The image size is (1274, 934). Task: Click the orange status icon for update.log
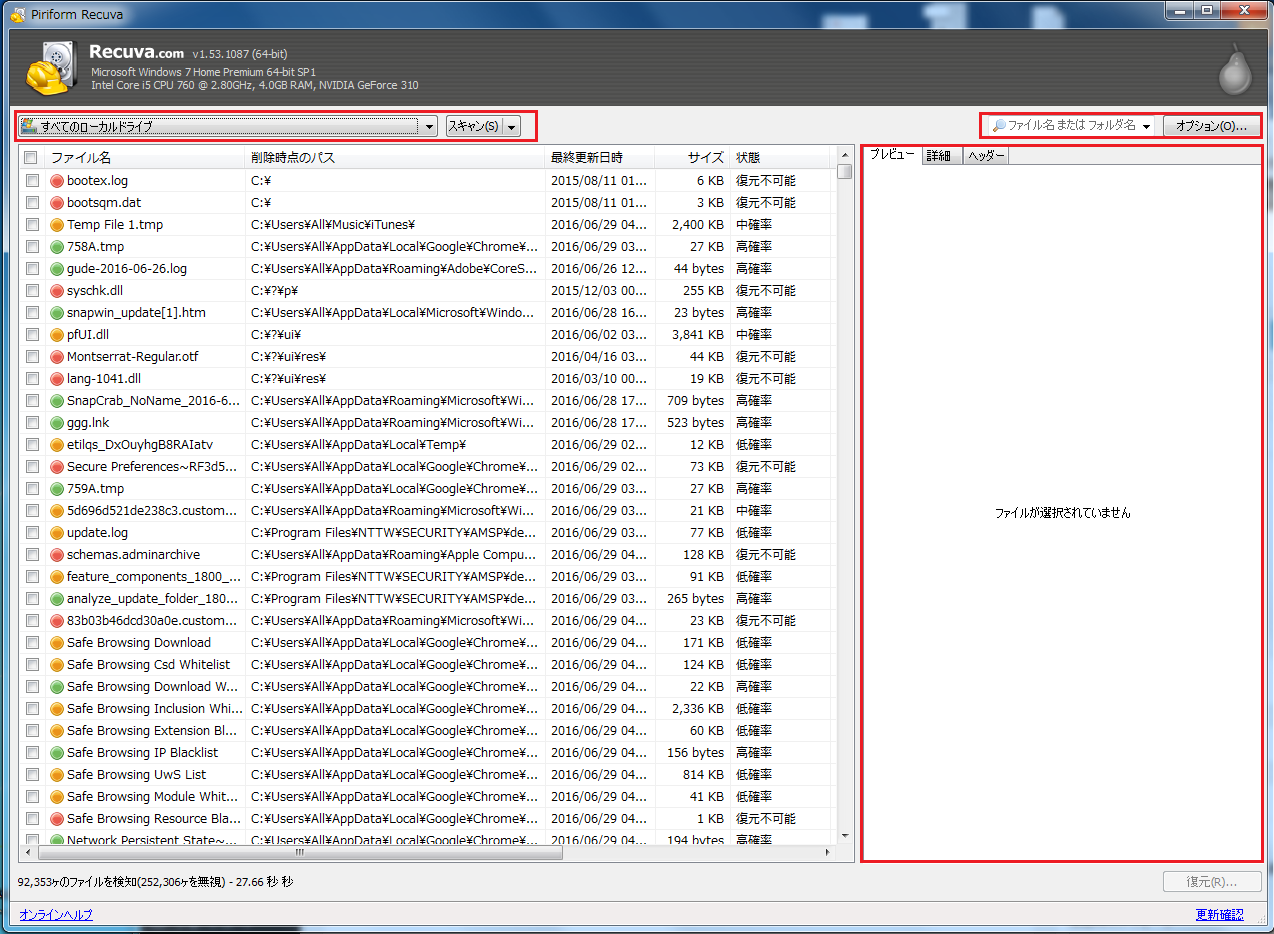57,533
